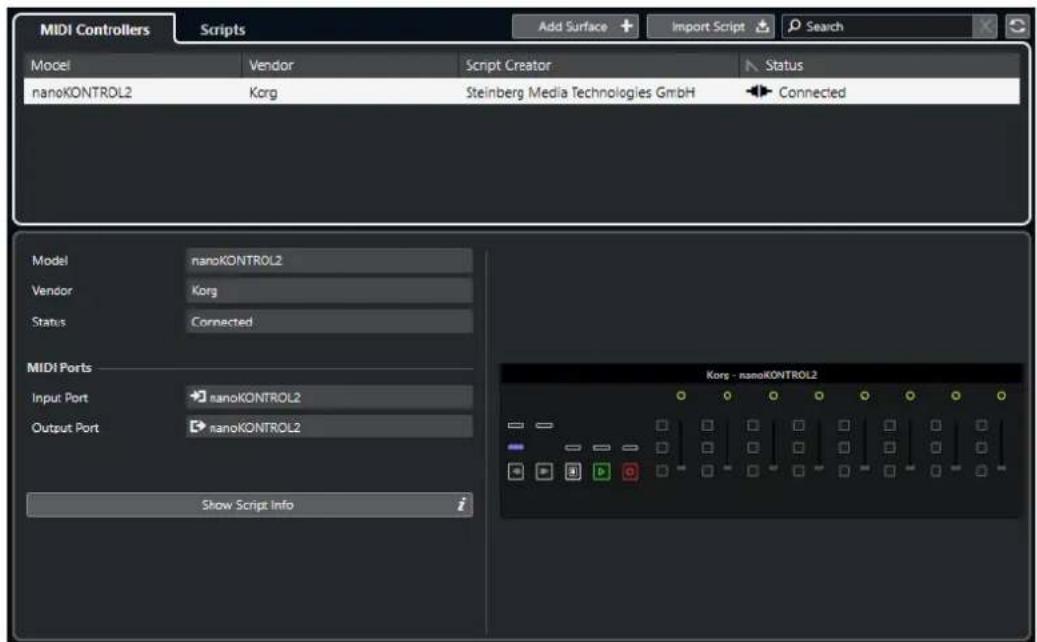The width and height of the screenshot is (1037, 642).
Task: Click the Script Creator column header
Action: [598, 65]
